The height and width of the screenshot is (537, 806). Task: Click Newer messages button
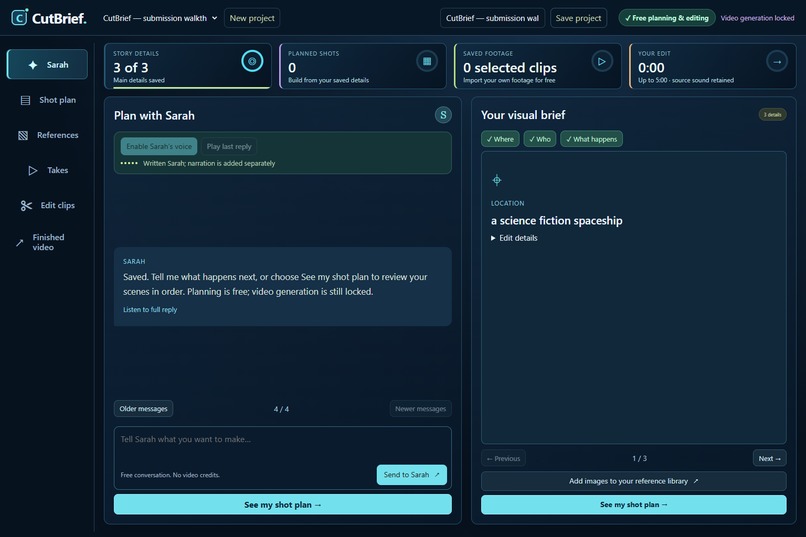tap(420, 409)
